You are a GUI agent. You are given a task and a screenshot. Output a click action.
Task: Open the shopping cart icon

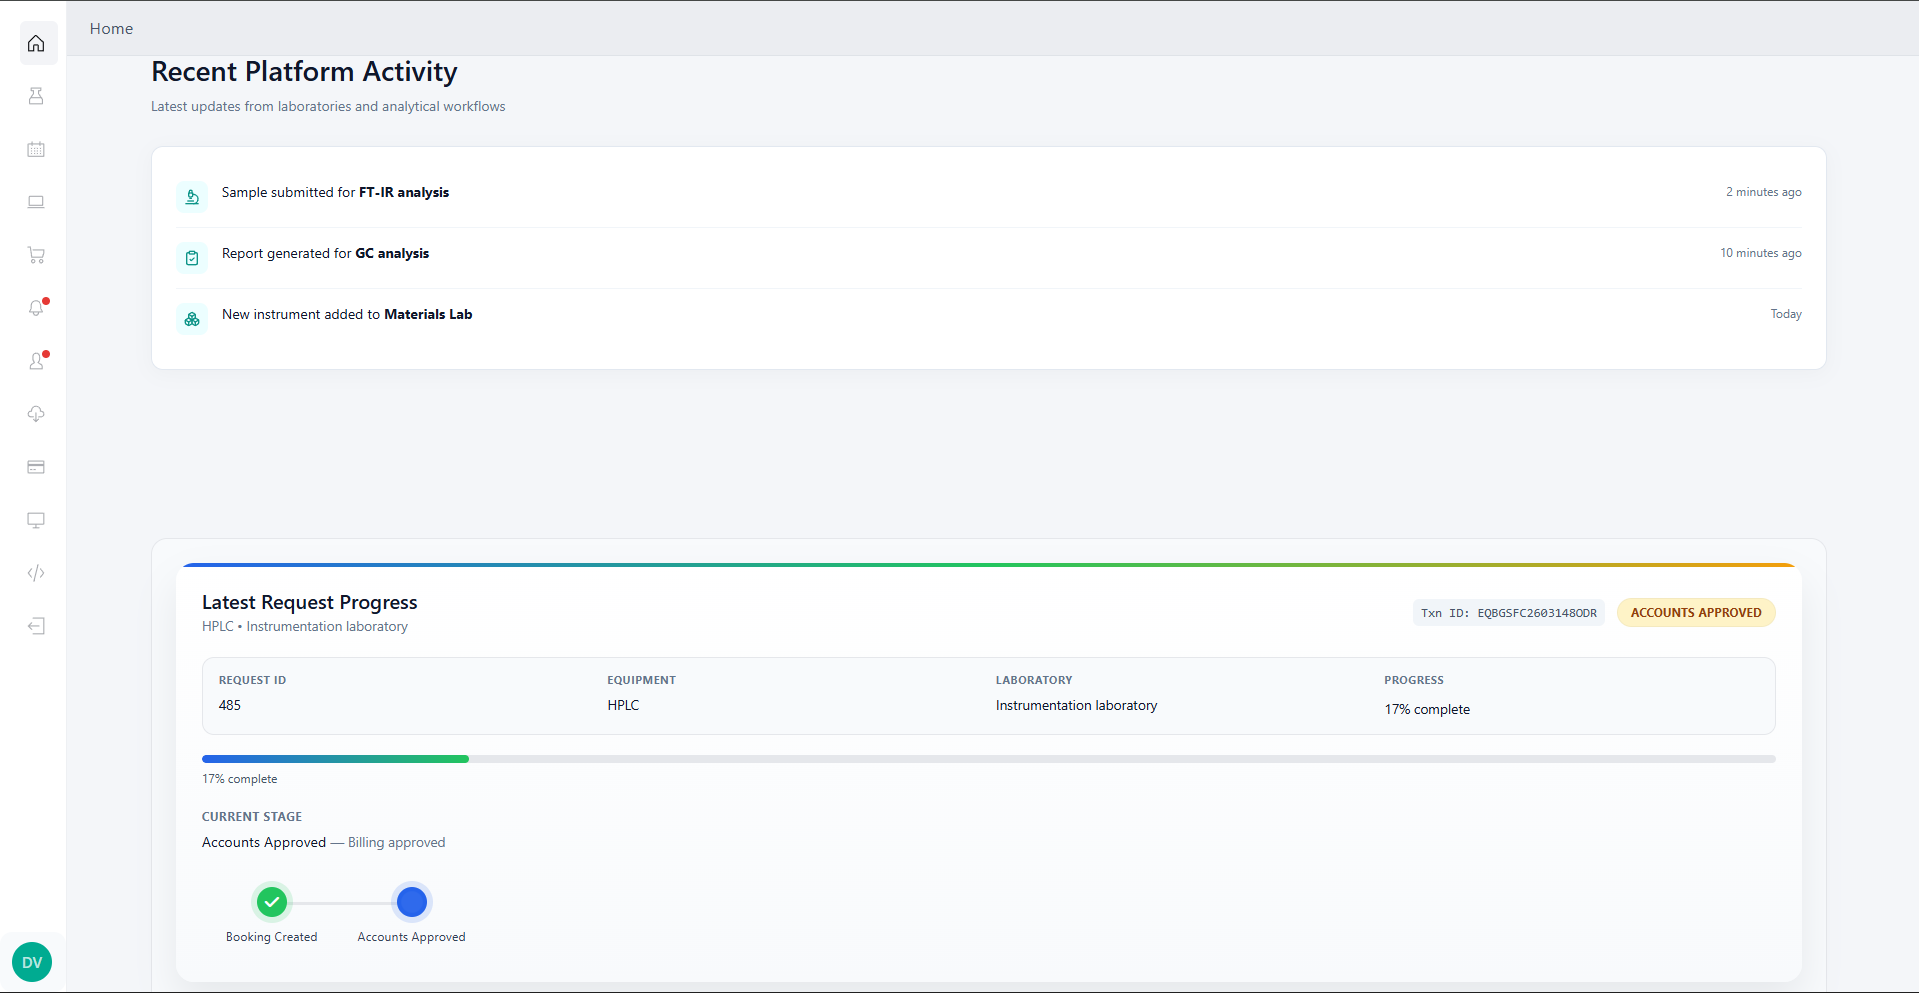coord(36,255)
